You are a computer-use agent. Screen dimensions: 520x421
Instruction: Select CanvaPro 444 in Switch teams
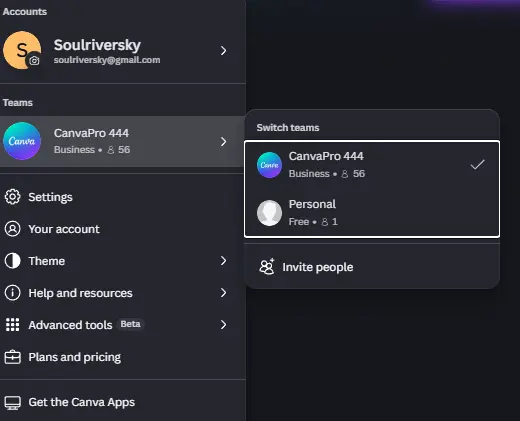click(x=372, y=165)
